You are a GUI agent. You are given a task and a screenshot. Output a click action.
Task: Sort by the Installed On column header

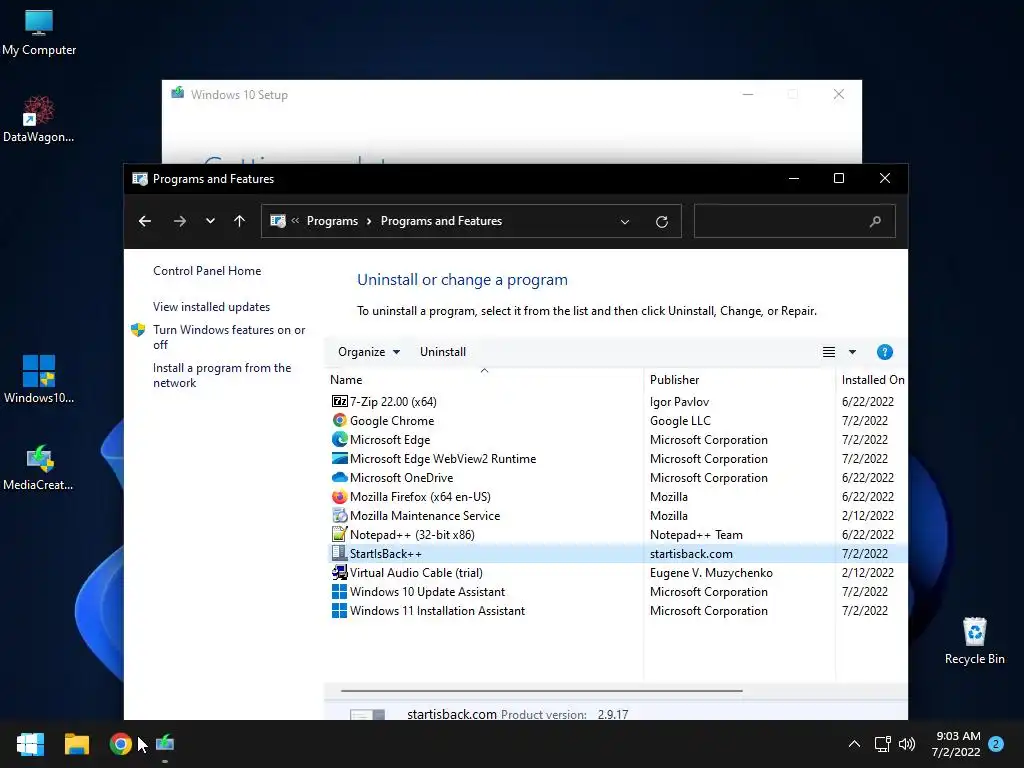click(872, 379)
